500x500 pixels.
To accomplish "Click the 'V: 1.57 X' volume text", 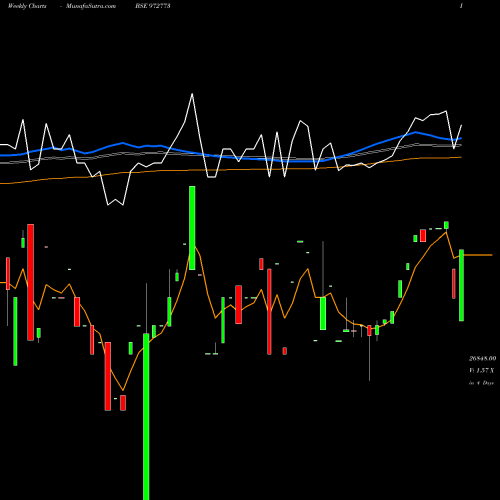I will [481, 370].
